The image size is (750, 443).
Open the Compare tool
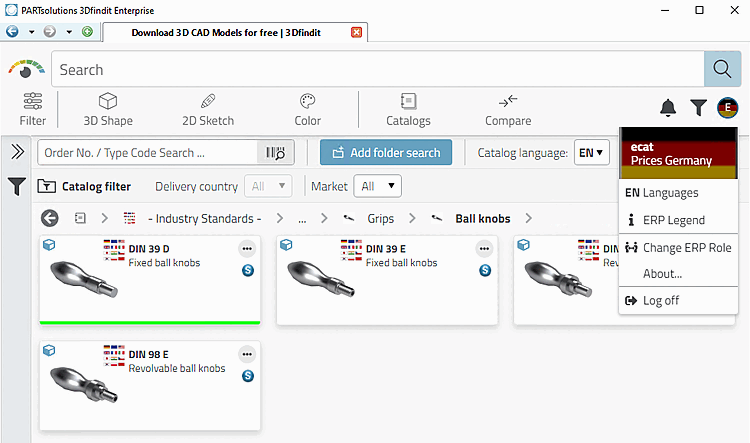click(508, 109)
